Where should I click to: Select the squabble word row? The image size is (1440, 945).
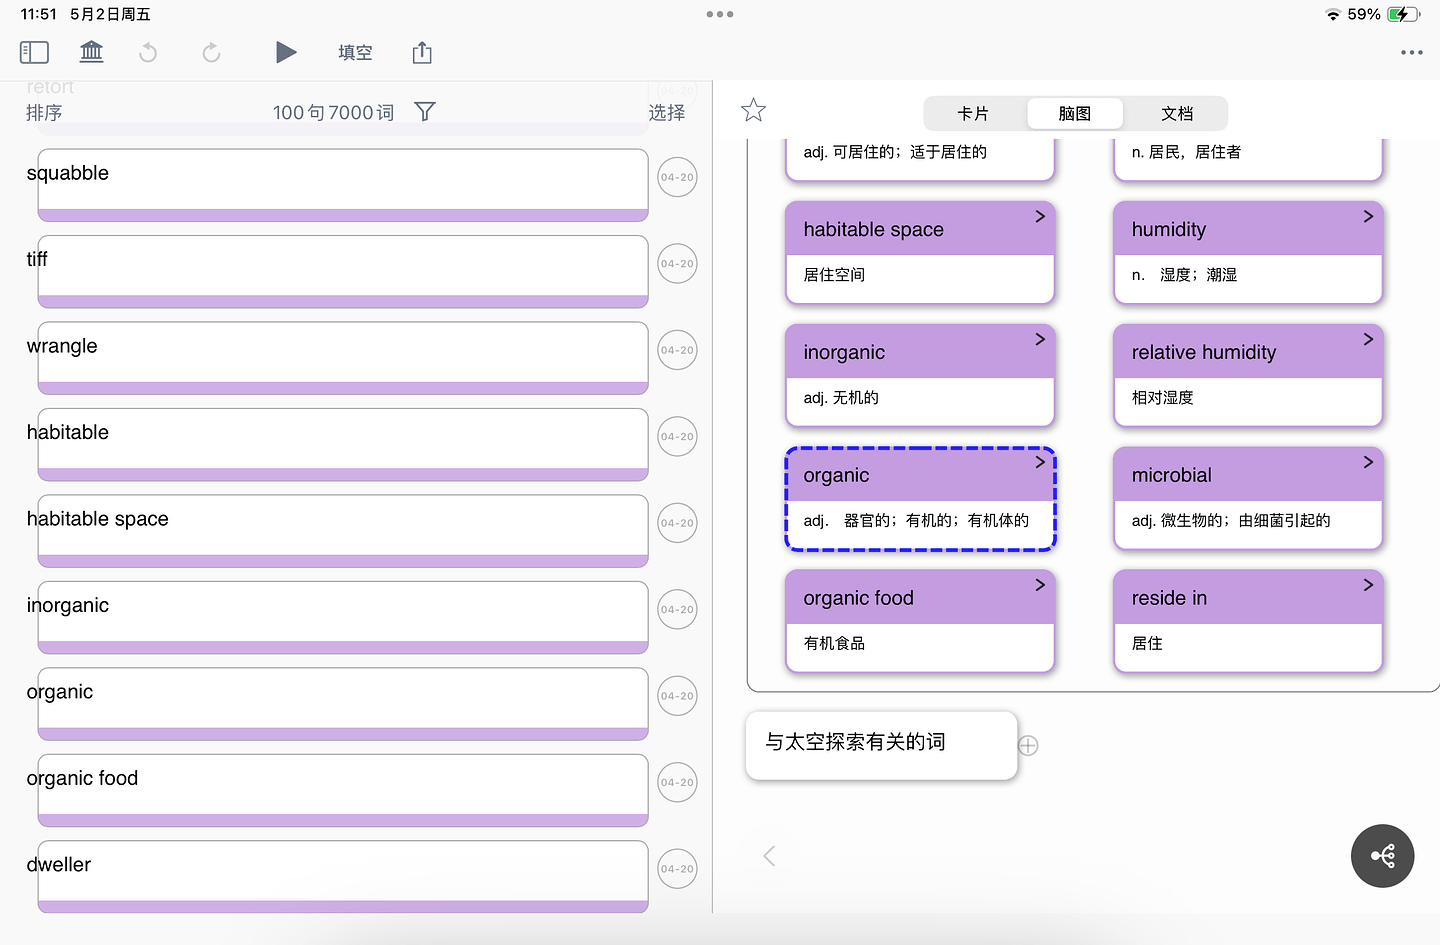point(343,185)
